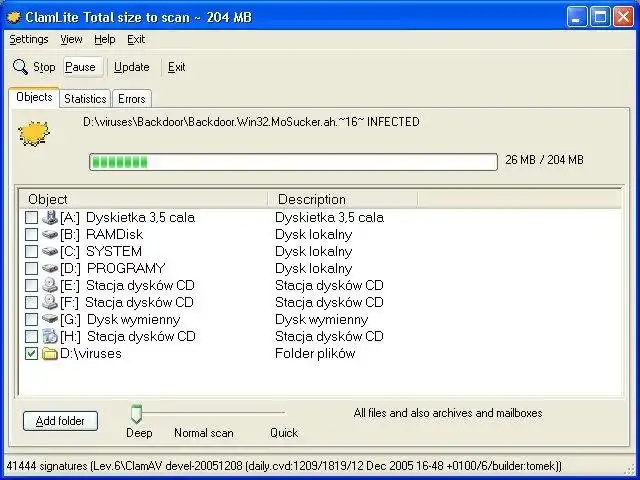Image resolution: width=640 pixels, height=480 pixels.
Task: Select the [G:] Dysk wymienny row name
Action: pos(120,320)
